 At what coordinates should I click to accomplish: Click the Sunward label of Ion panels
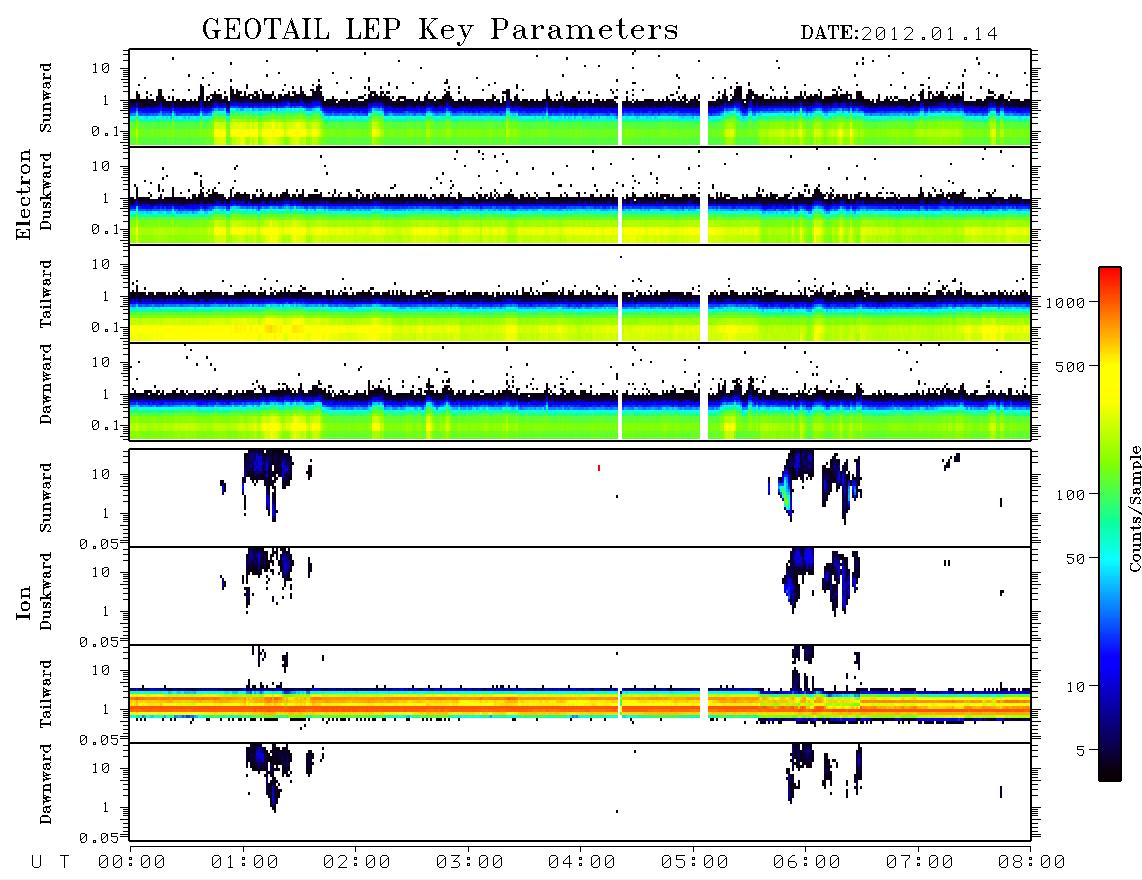(46, 498)
